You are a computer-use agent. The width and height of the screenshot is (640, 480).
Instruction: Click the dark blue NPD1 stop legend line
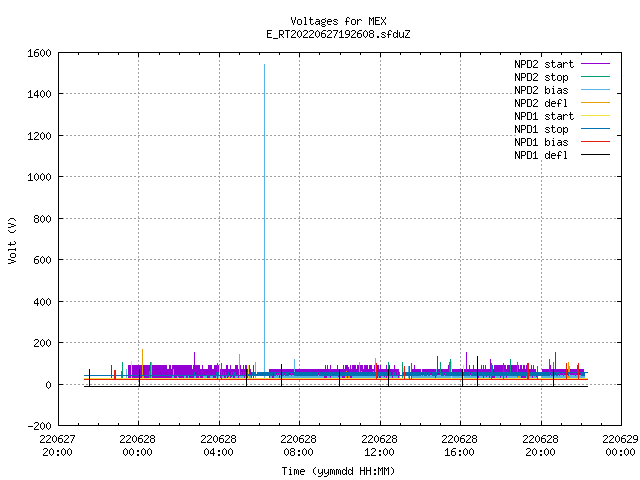595,129
